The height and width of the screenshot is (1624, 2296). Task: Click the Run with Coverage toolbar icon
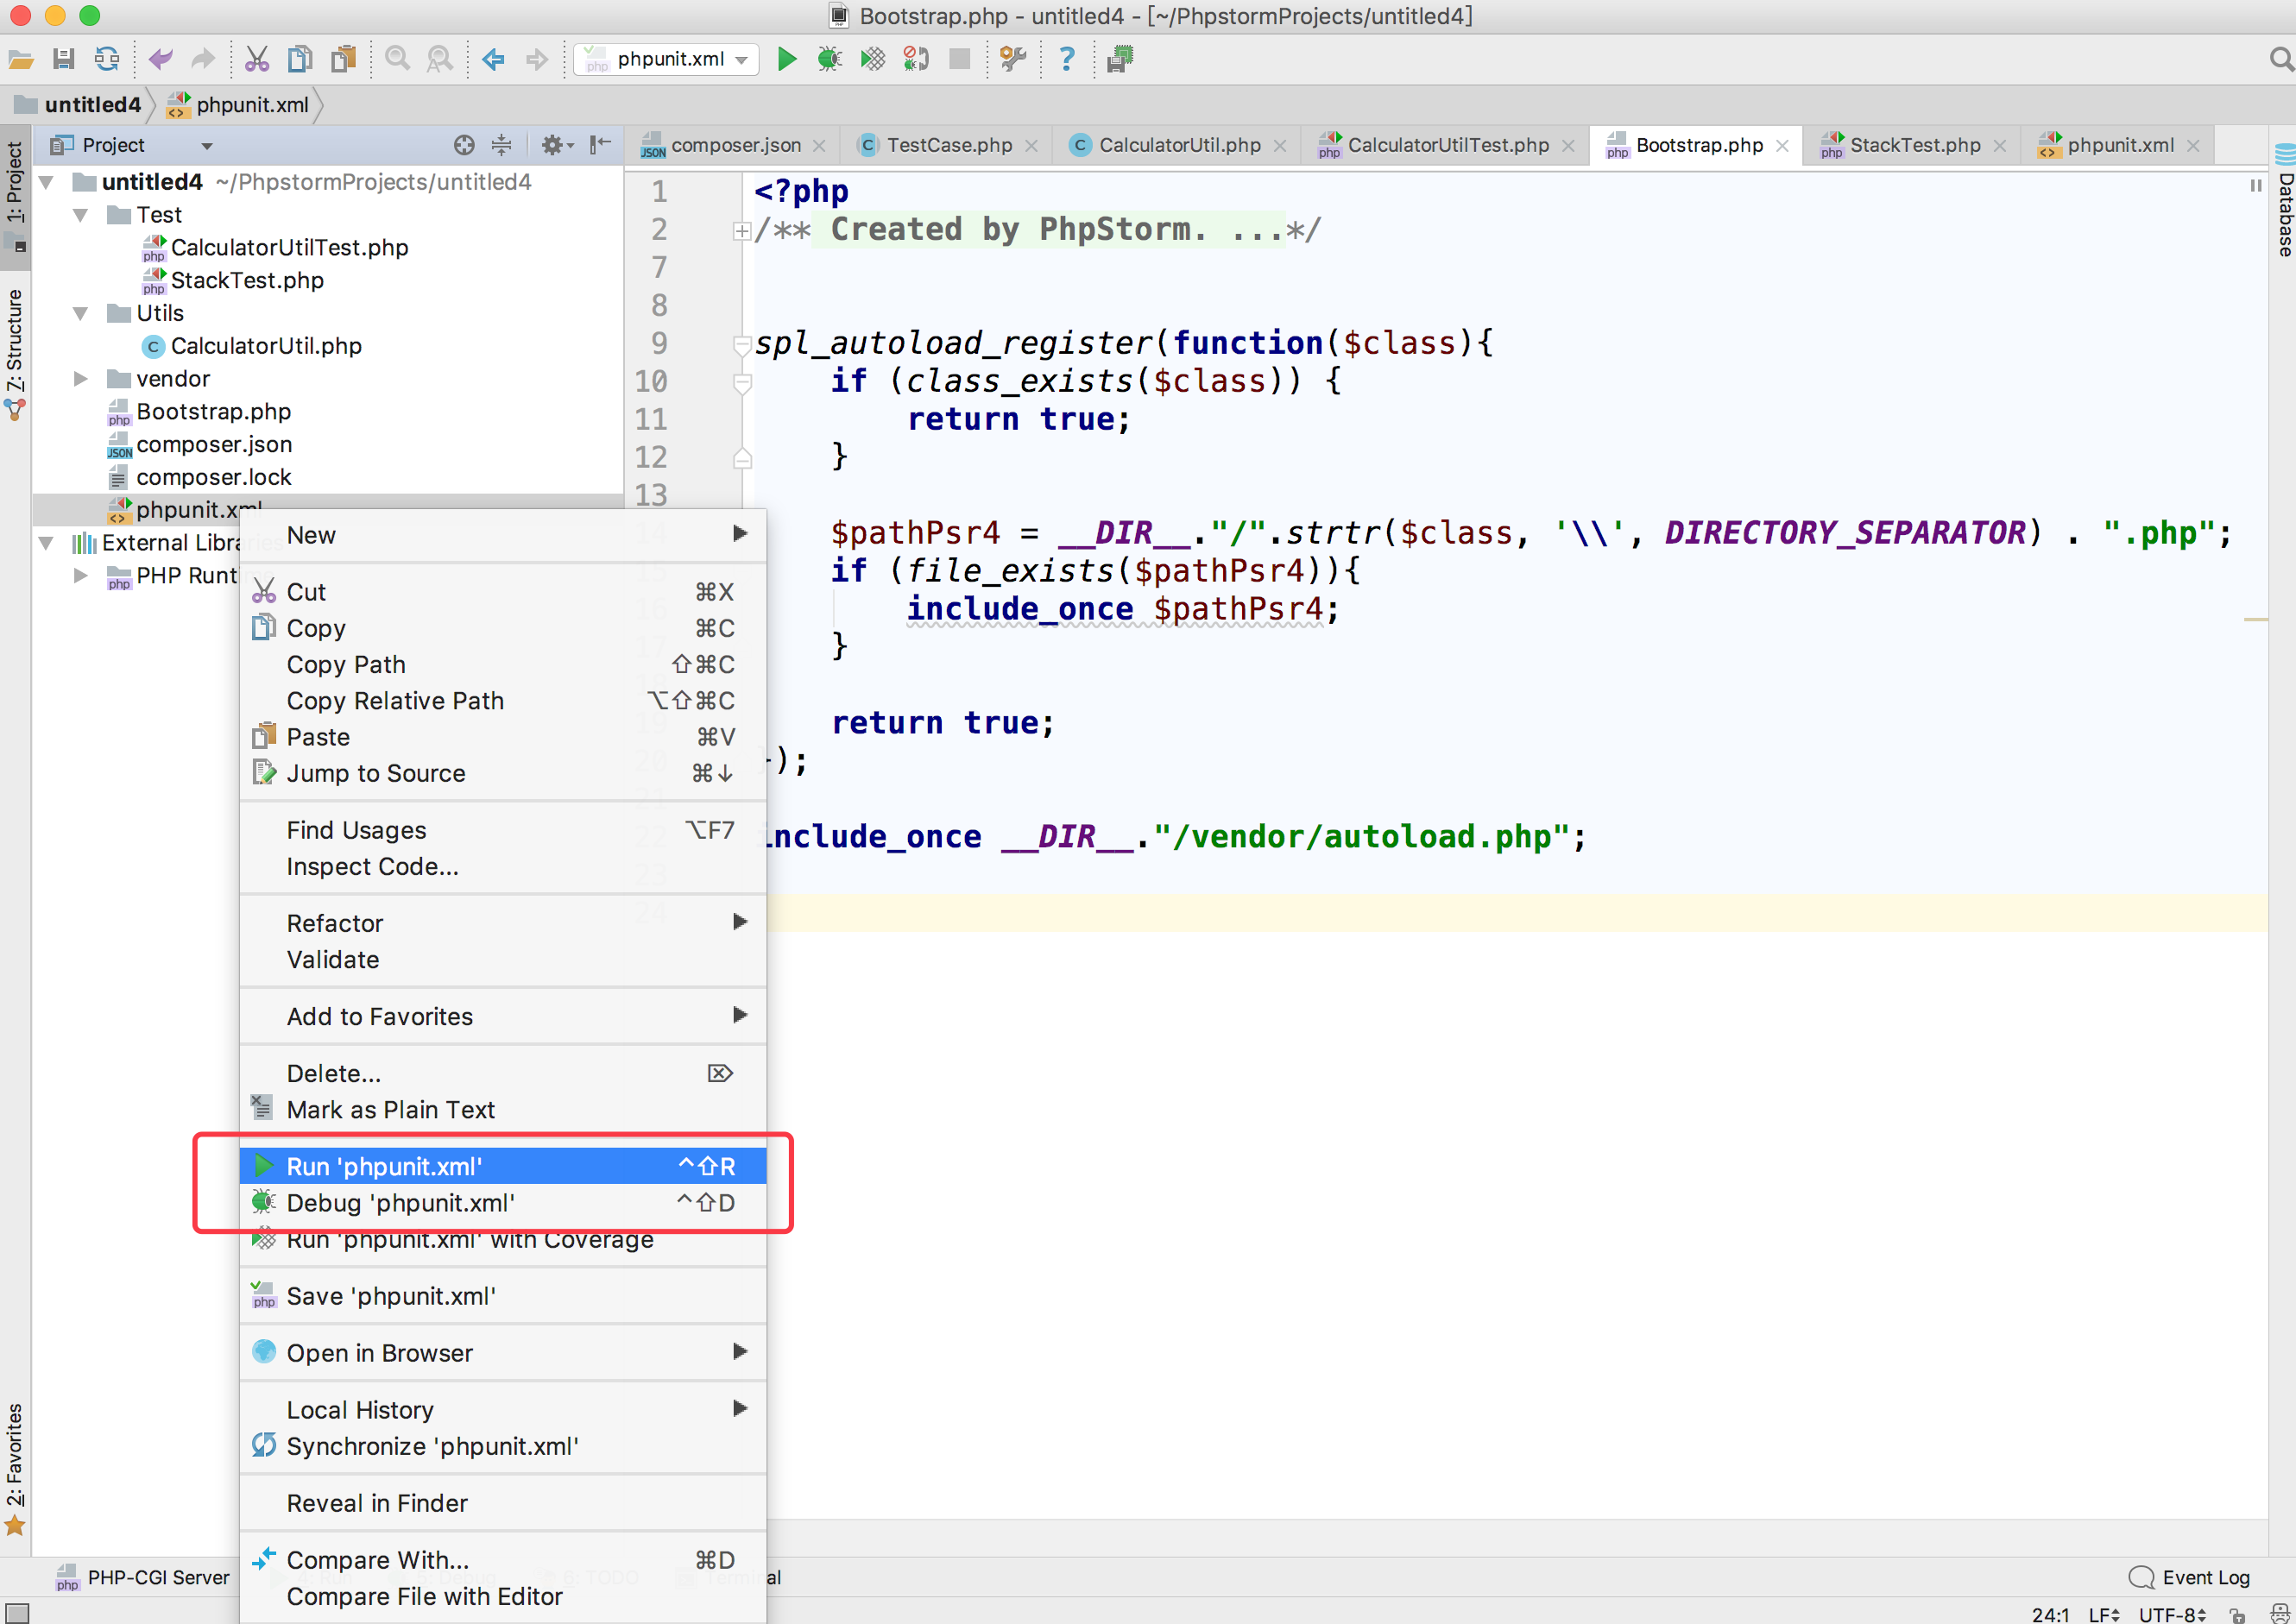pyautogui.click(x=873, y=60)
